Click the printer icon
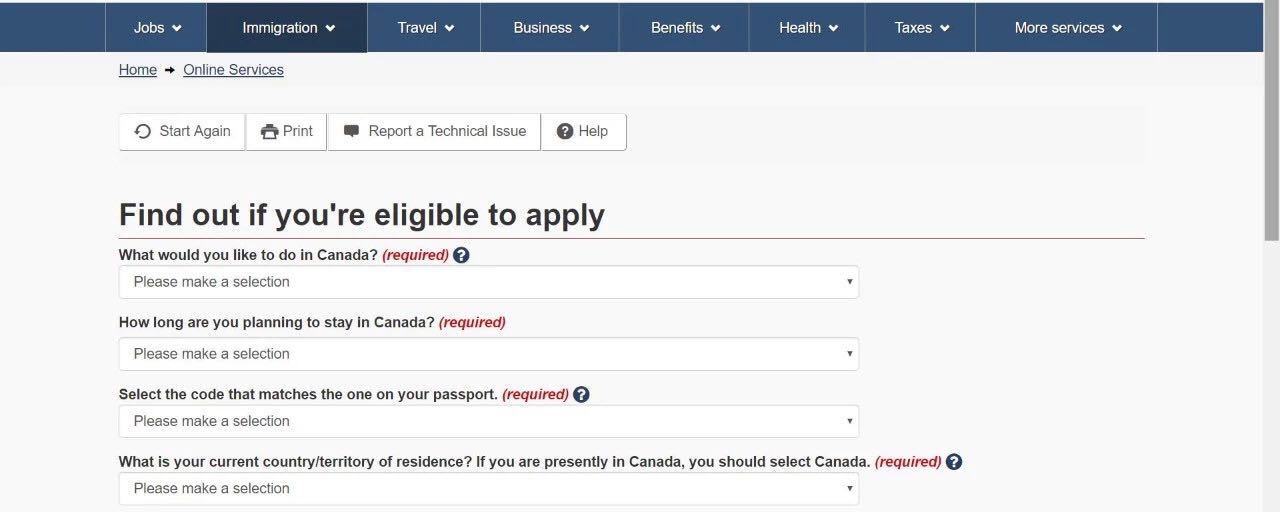The height and width of the screenshot is (512, 1280). click(x=269, y=131)
